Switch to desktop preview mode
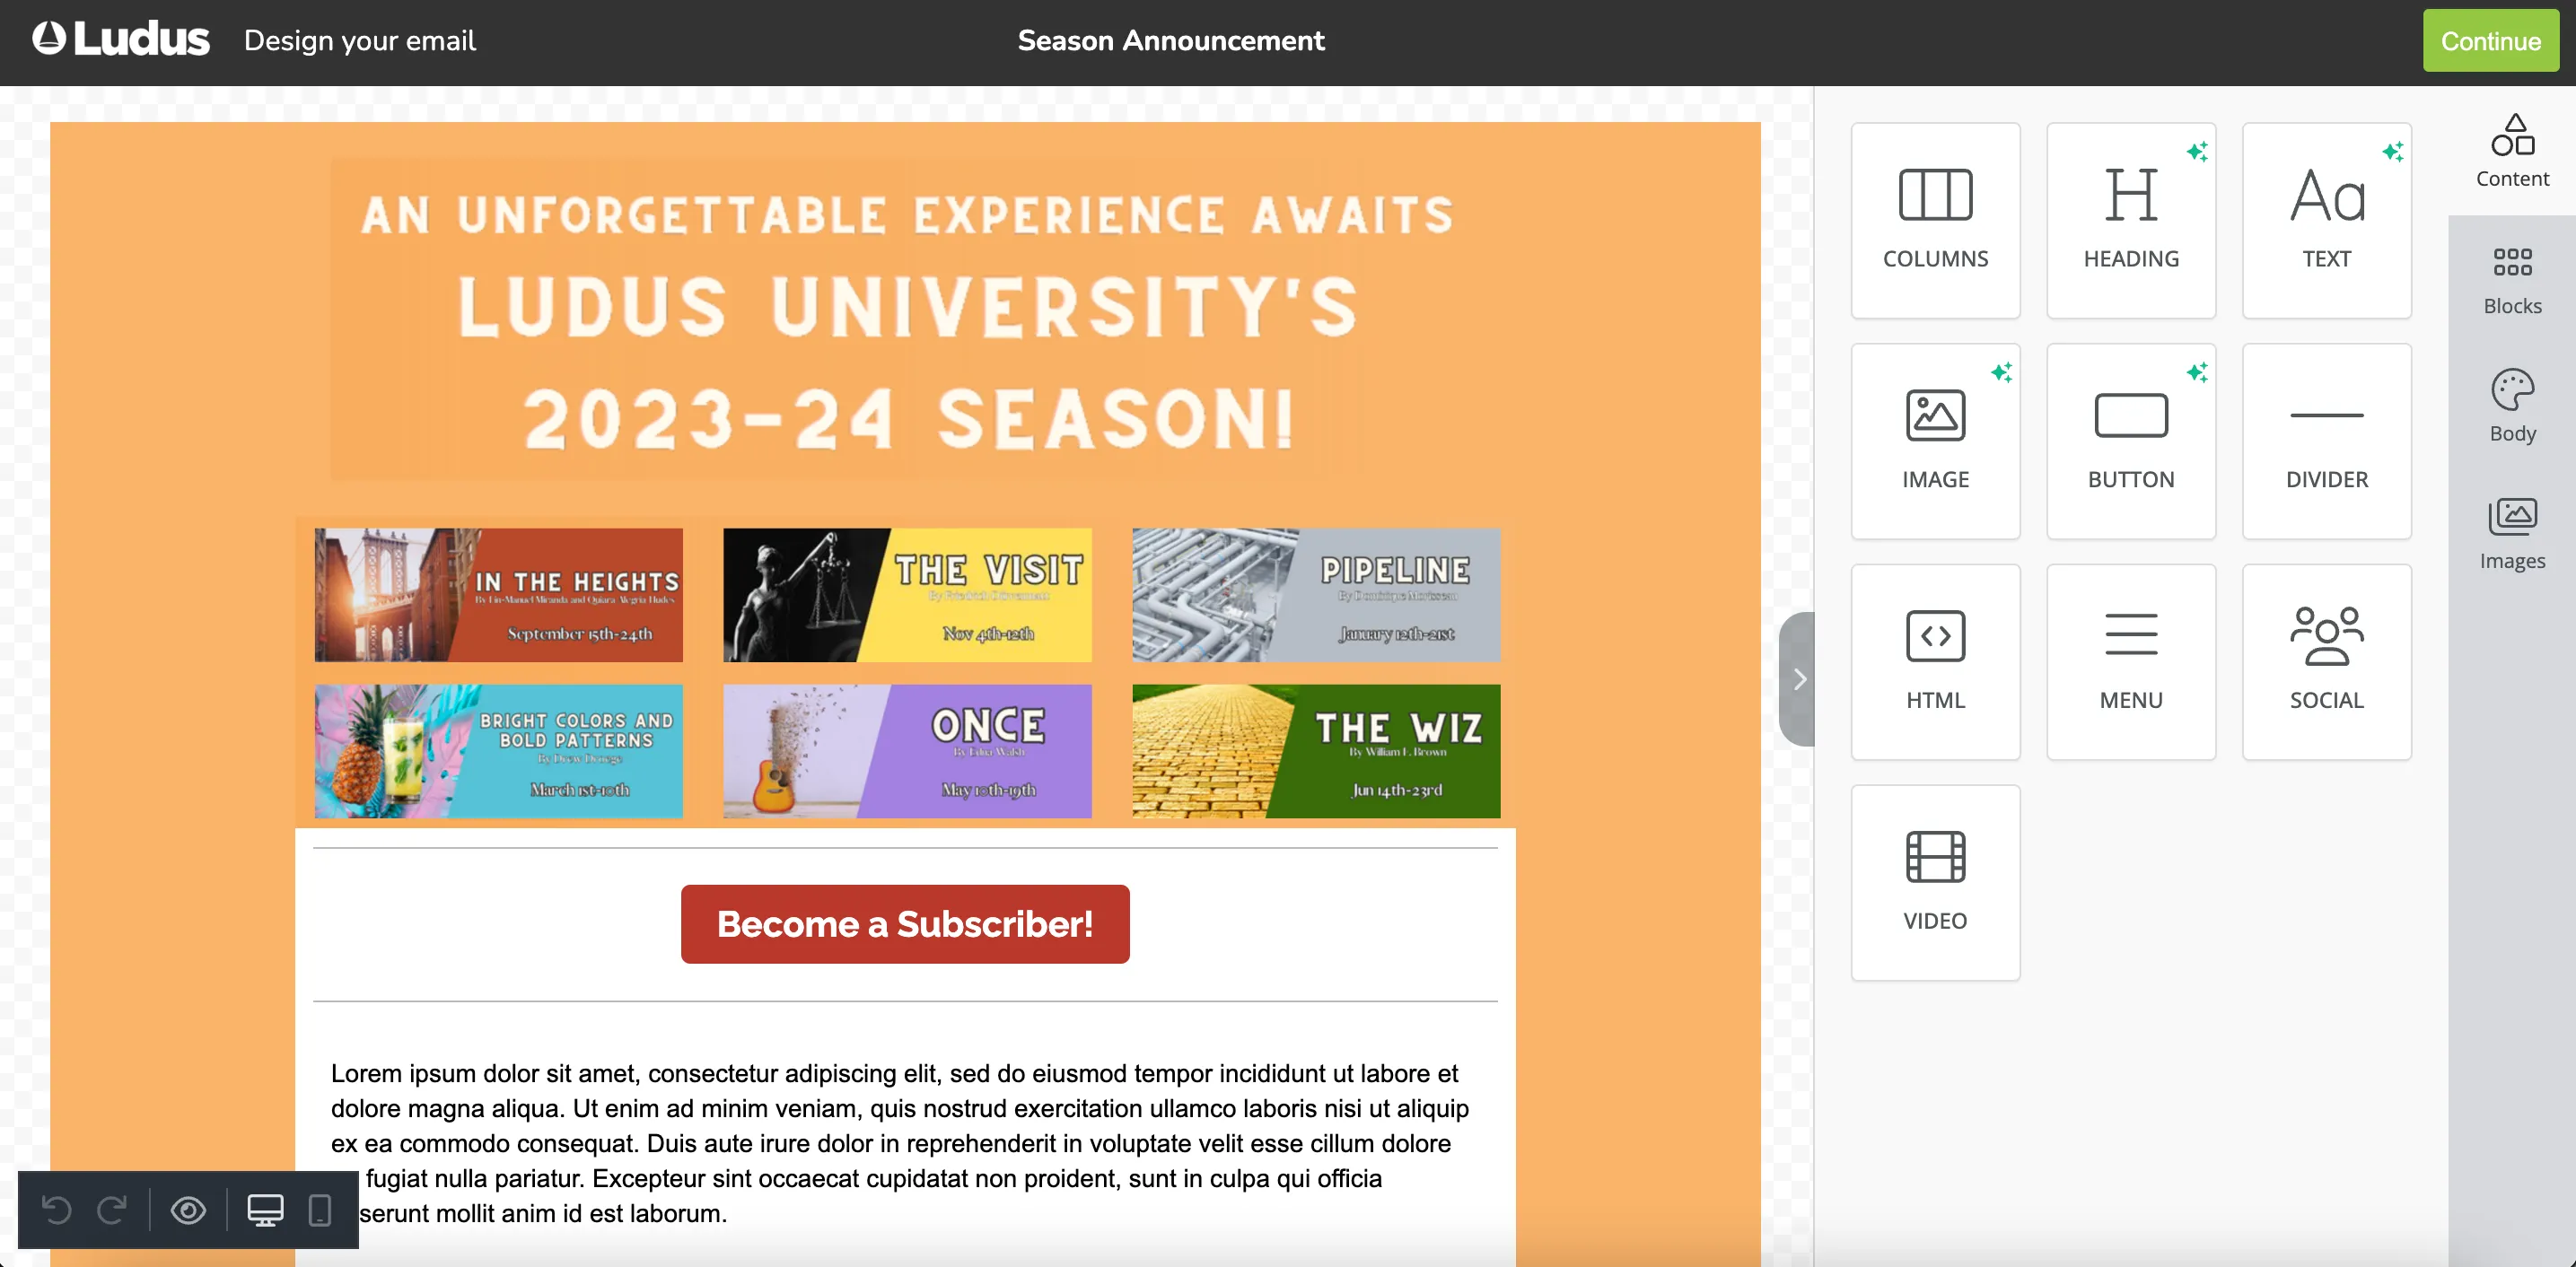 (265, 1210)
